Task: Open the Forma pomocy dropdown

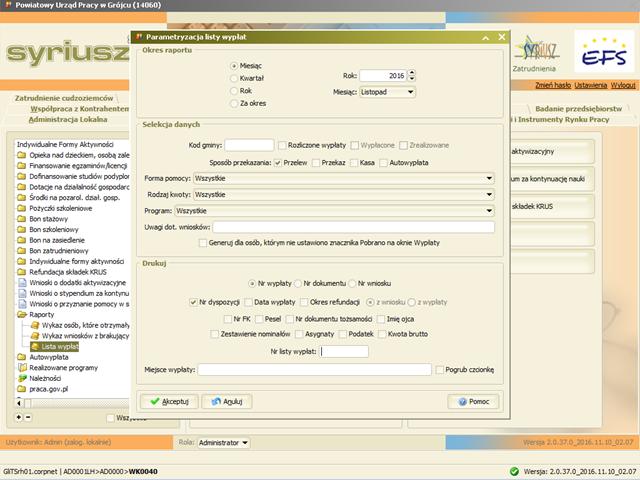Action: 343,178
